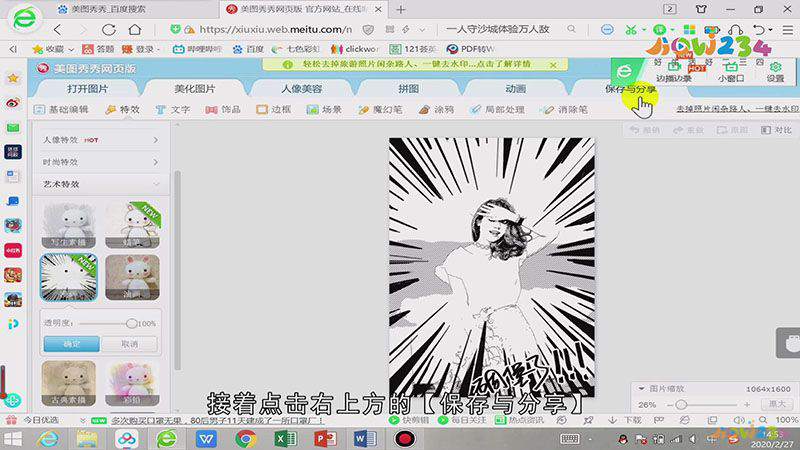Choose the 边框 frame tool
The width and height of the screenshot is (800, 450).
pos(274,110)
